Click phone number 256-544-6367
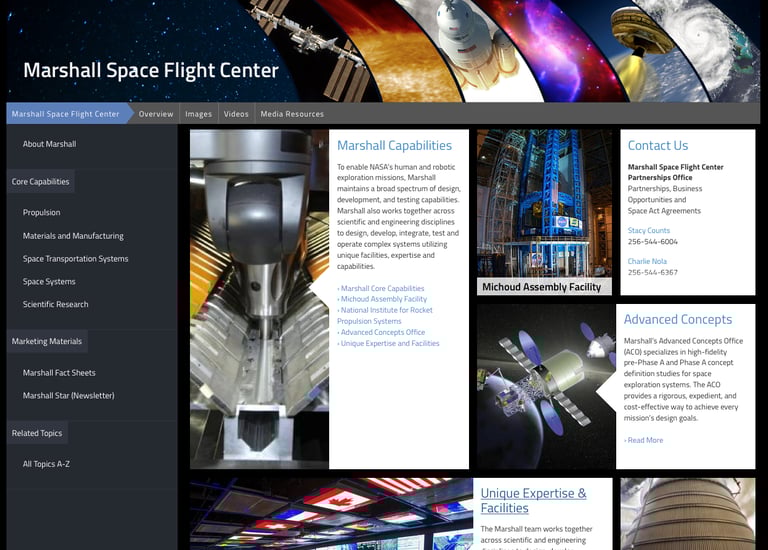This screenshot has height=550, width=768. tap(652, 272)
